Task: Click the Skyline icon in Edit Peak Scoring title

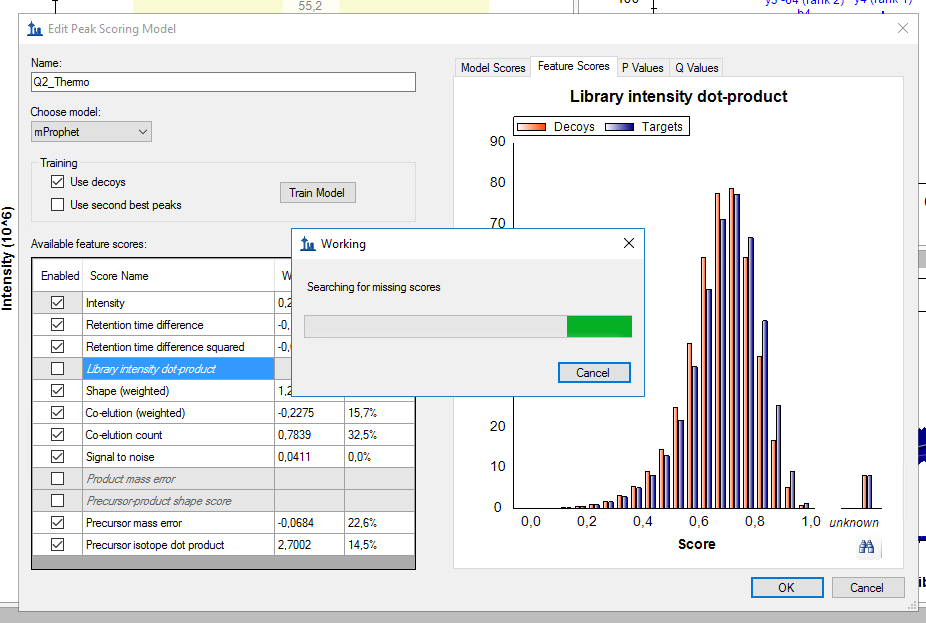Action: tap(35, 29)
